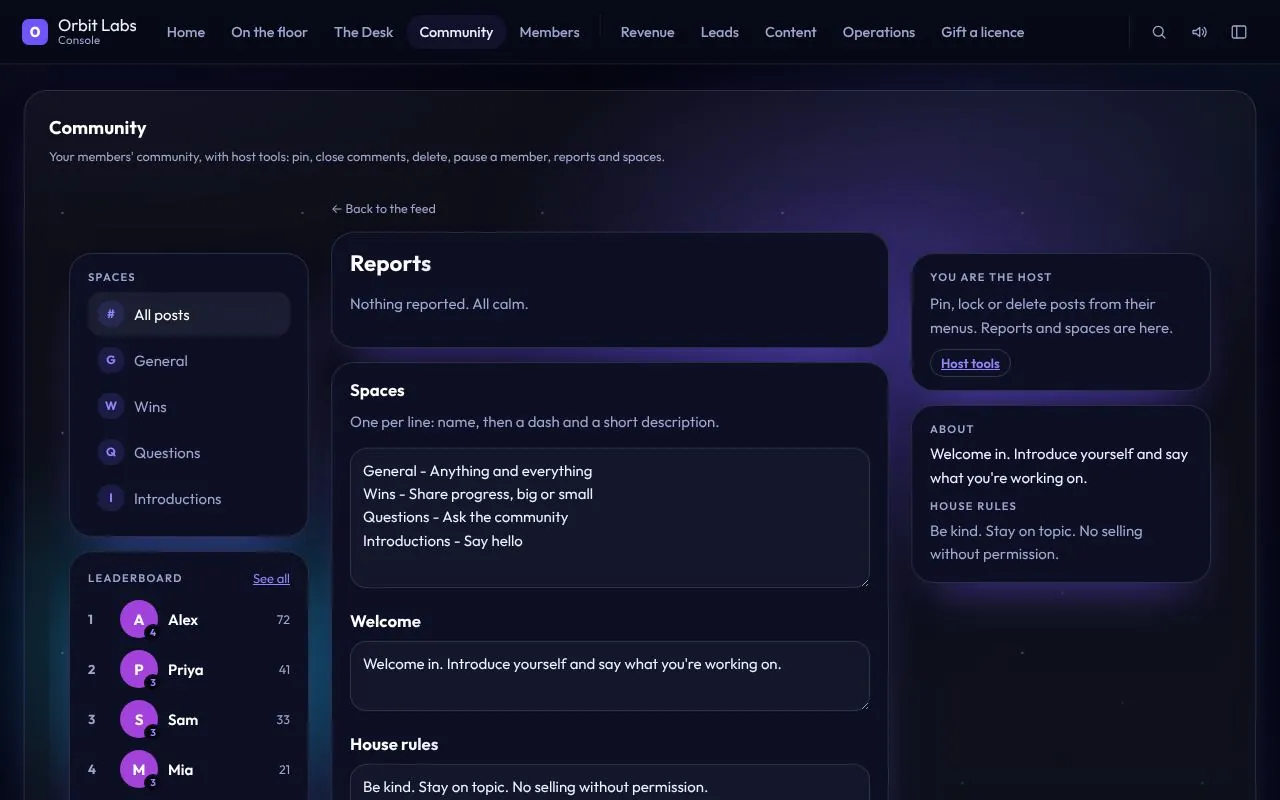Click Priya's avatar in leaderboard

139,670
